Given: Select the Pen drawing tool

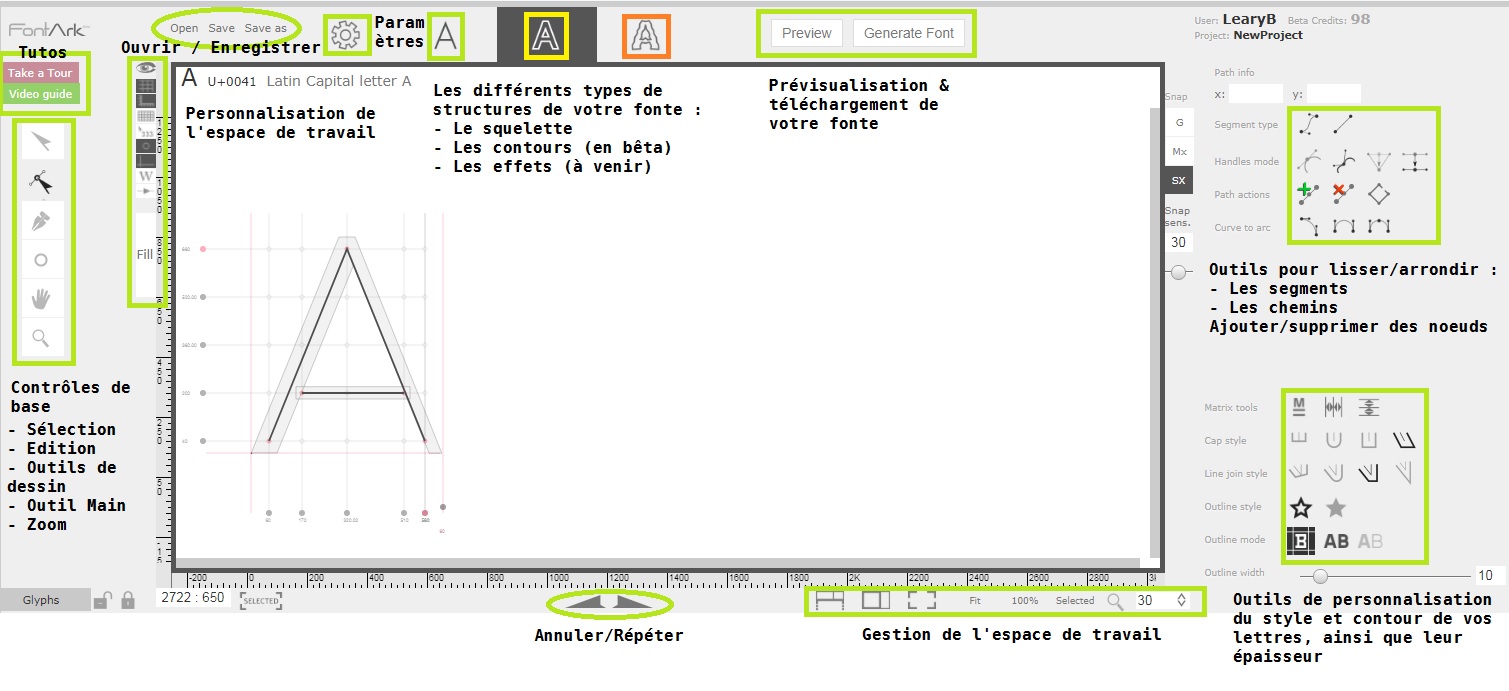Looking at the screenshot, I should click(x=41, y=221).
